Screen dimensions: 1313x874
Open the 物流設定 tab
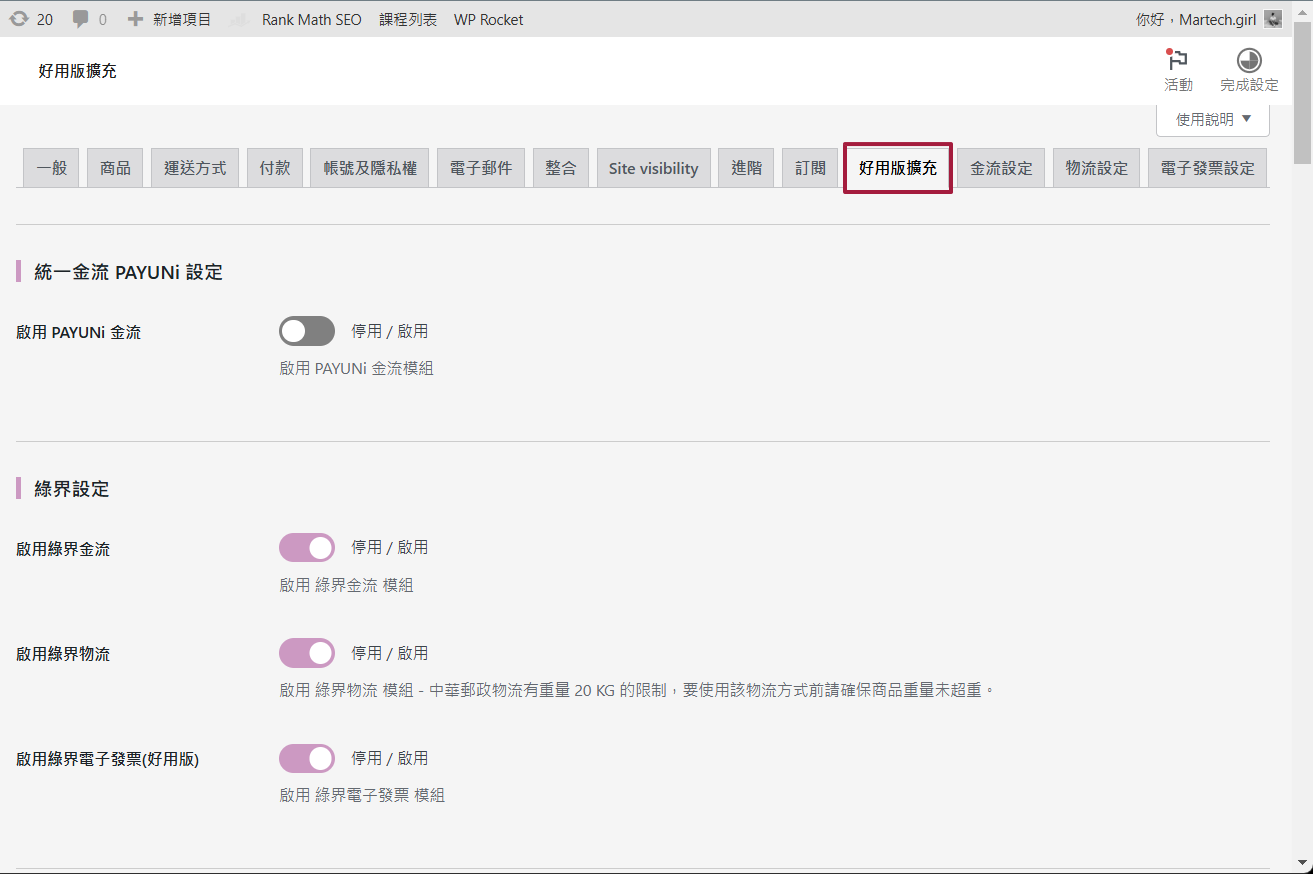(x=1096, y=168)
